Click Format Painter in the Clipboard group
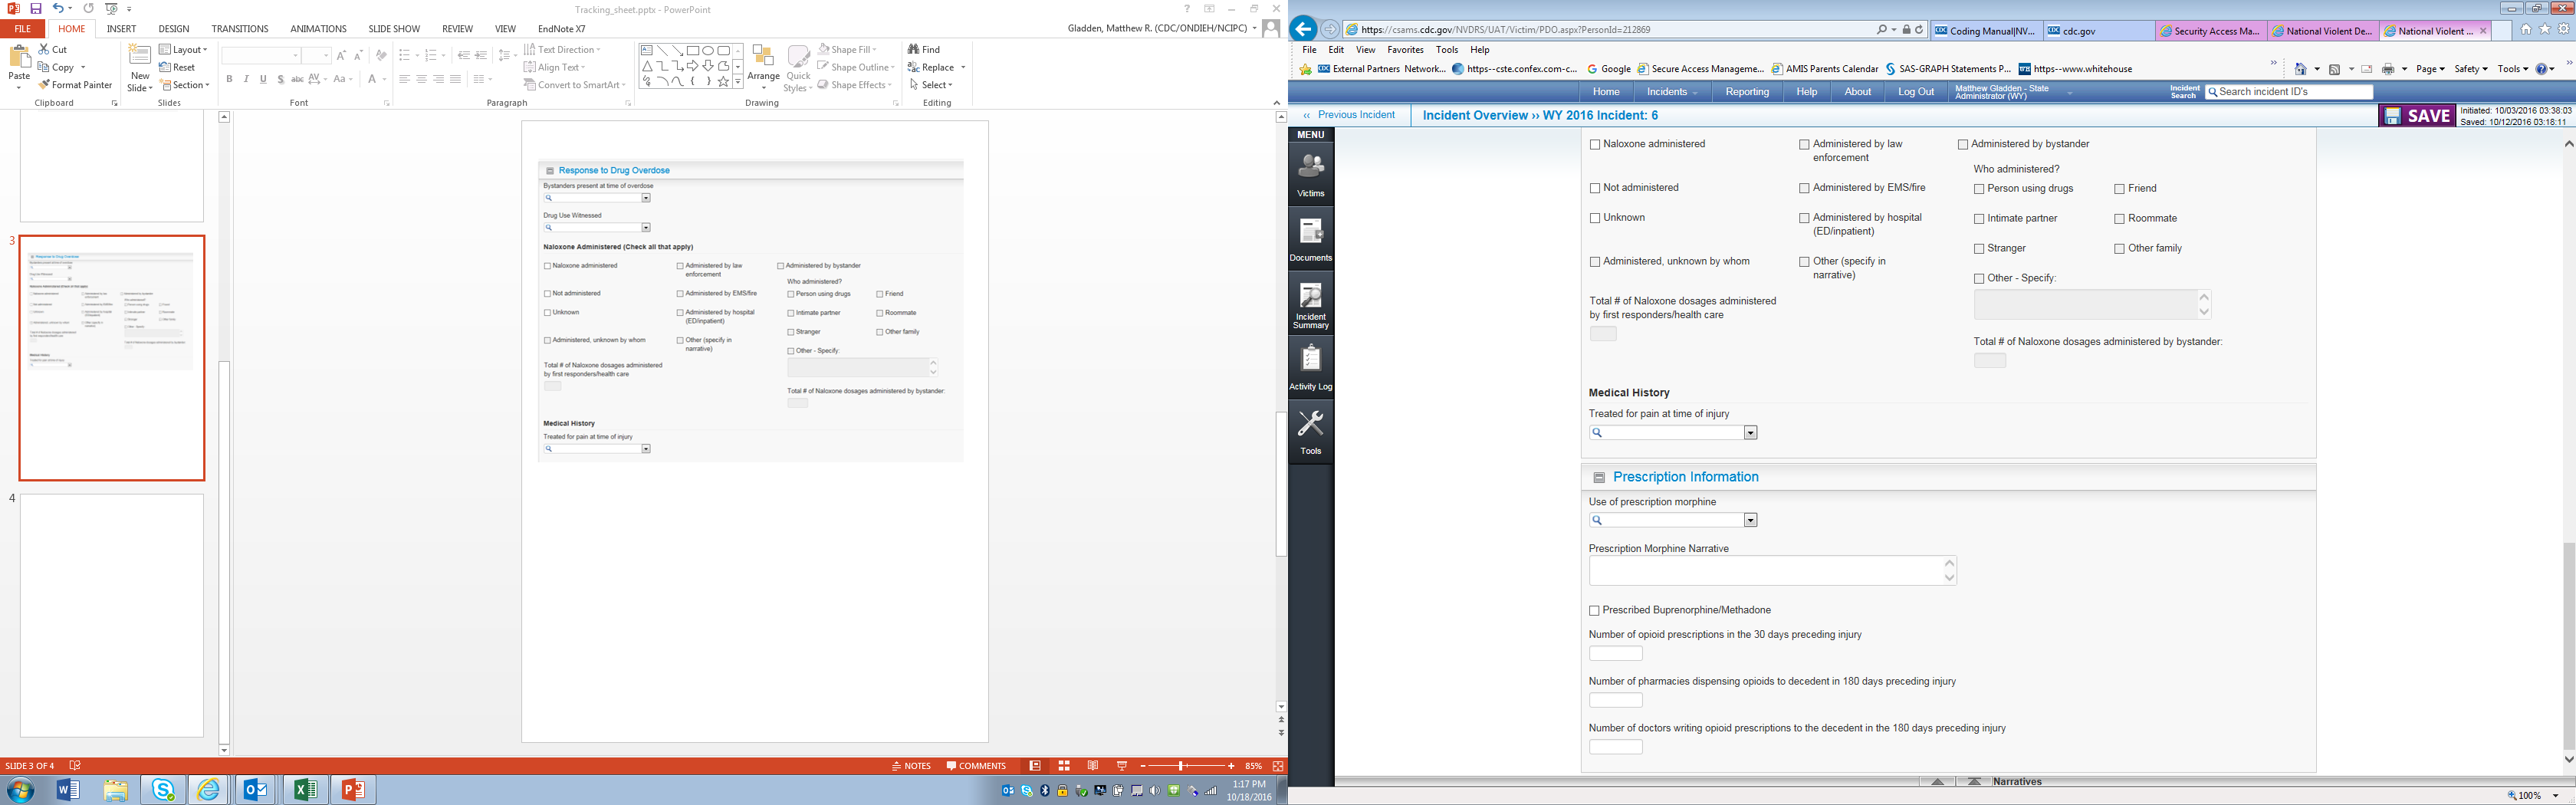2576x805 pixels. (x=75, y=85)
